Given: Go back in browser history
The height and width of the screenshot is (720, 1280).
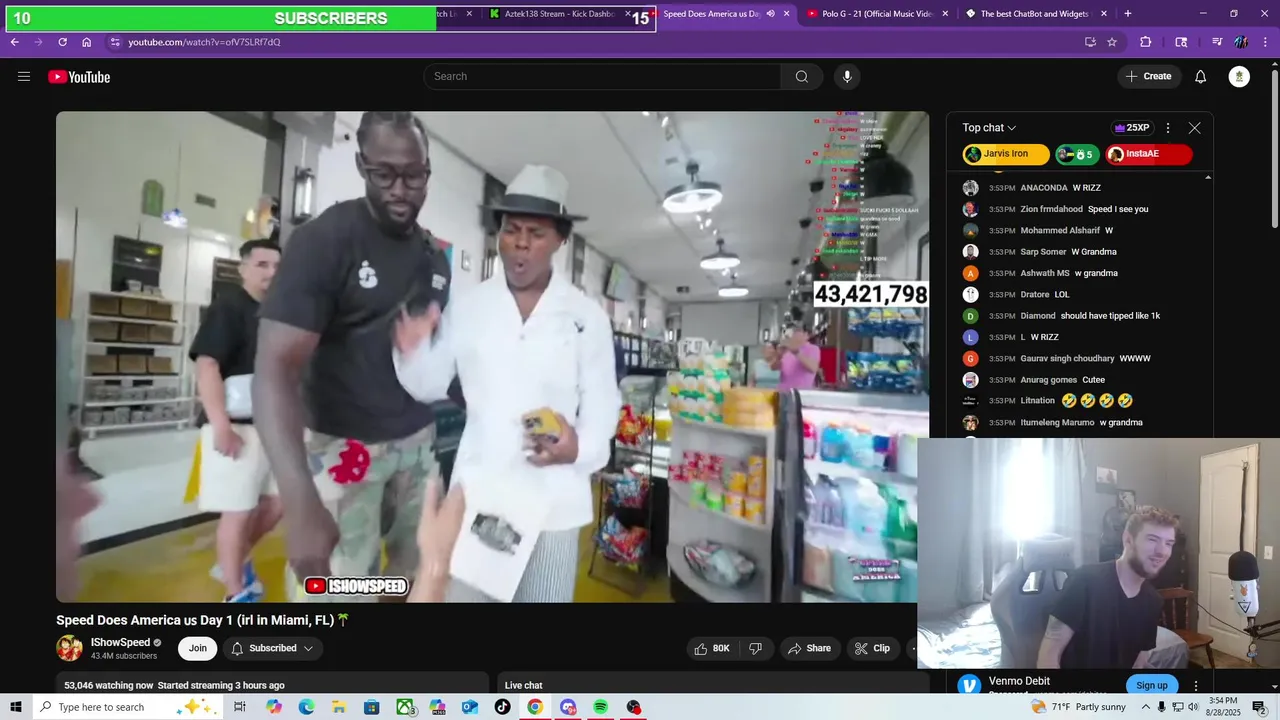Looking at the screenshot, I should pyautogui.click(x=14, y=42).
